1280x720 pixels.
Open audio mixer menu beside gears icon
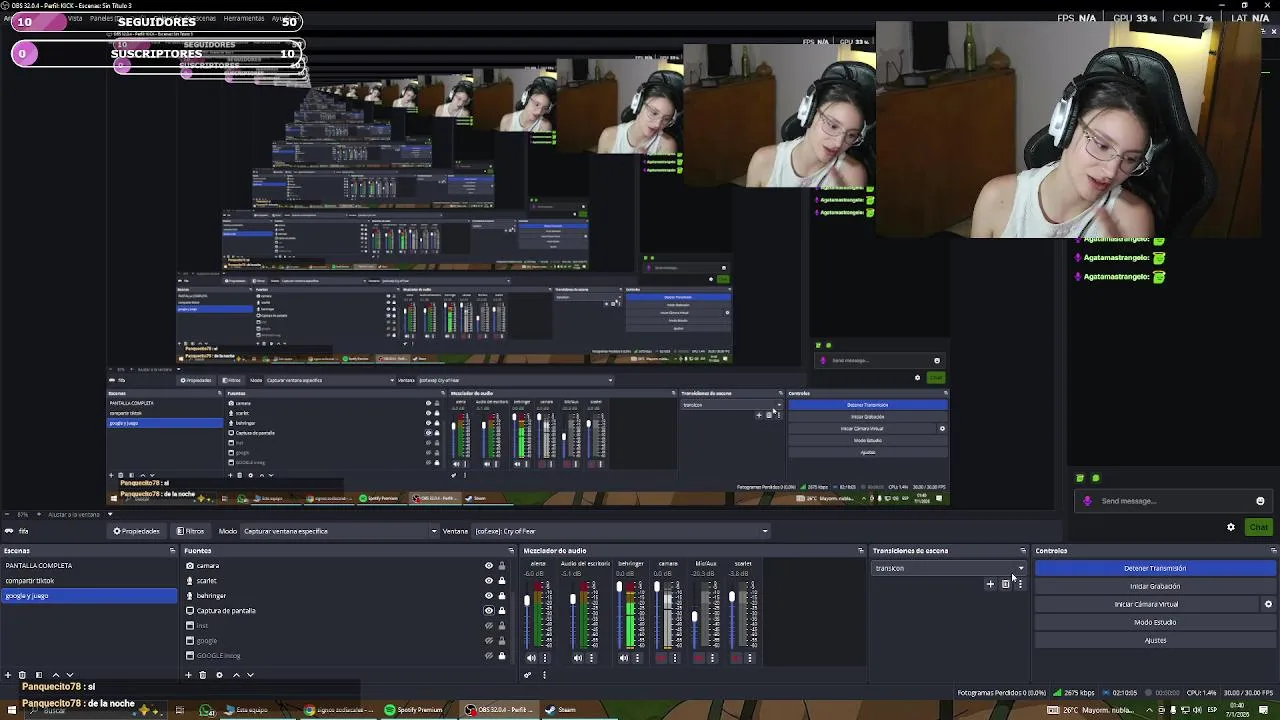pyautogui.click(x=544, y=675)
